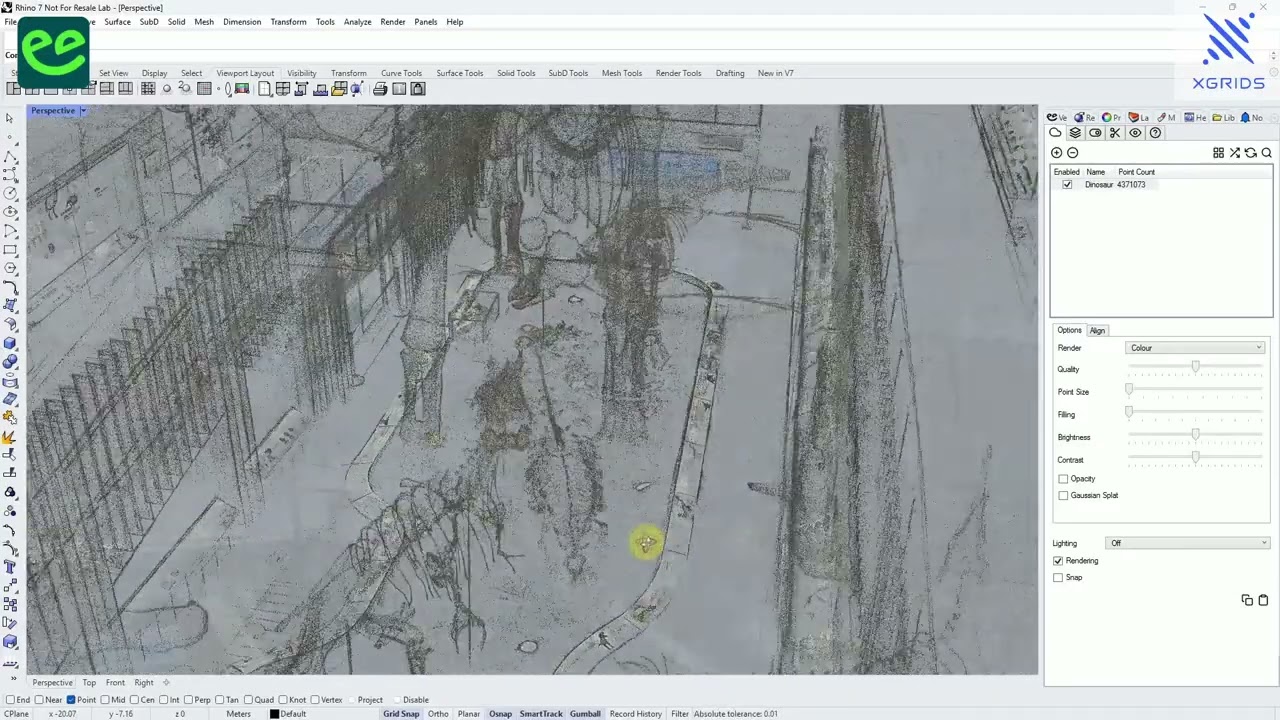Enable the Mid osnap checkbox
Viewport: 1280px width, 720px height.
pos(105,700)
